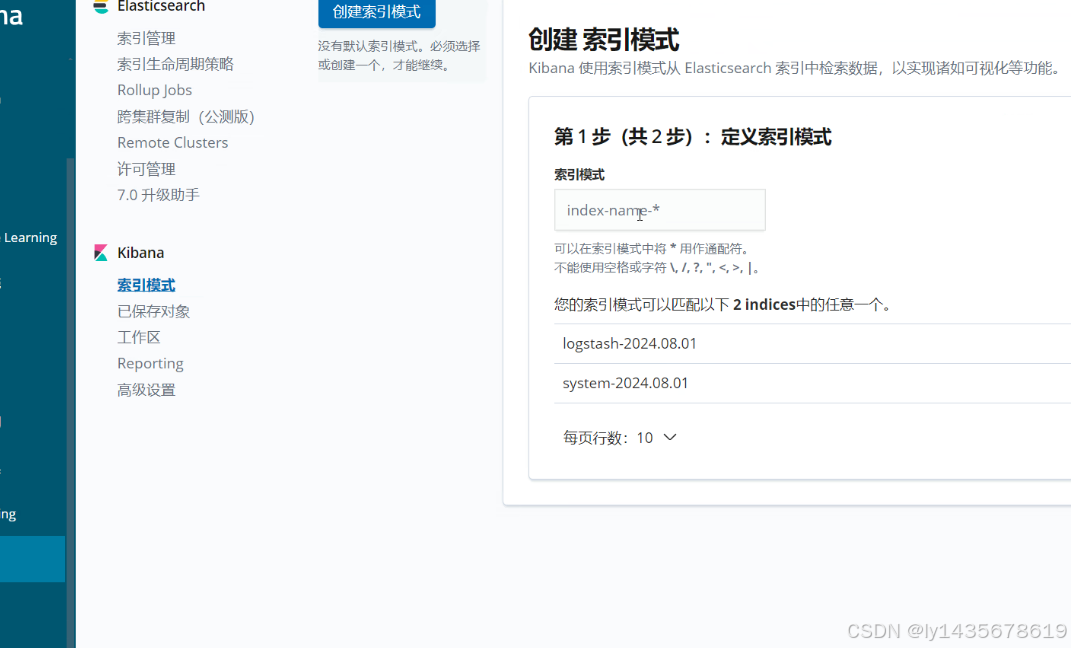Click the 创建索引模式 blue button
This screenshot has height=648, width=1071.
pyautogui.click(x=376, y=12)
